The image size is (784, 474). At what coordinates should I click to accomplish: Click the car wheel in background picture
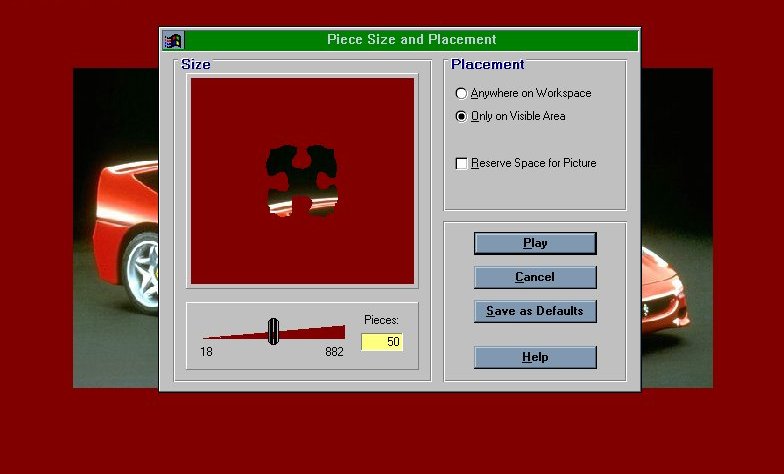tap(140, 273)
